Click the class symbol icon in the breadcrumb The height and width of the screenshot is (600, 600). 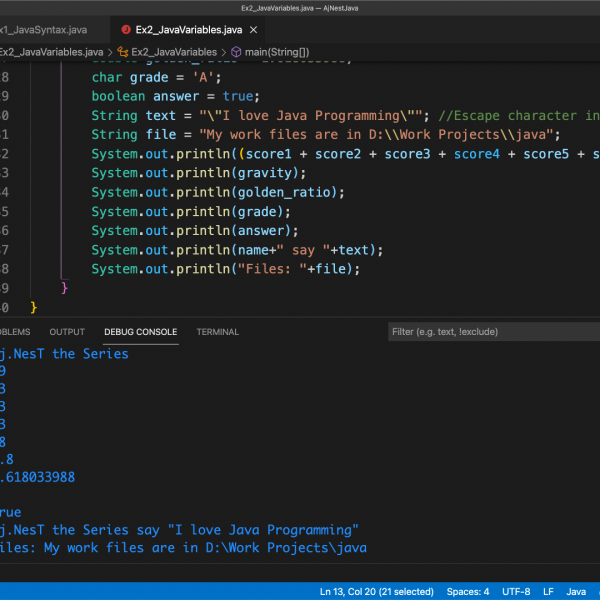point(122,52)
